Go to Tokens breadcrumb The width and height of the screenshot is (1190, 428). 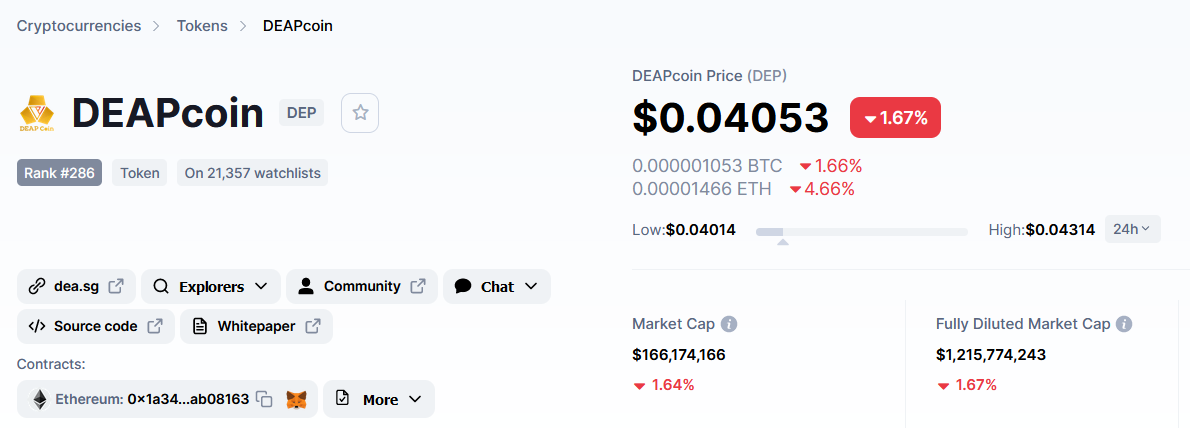(202, 26)
